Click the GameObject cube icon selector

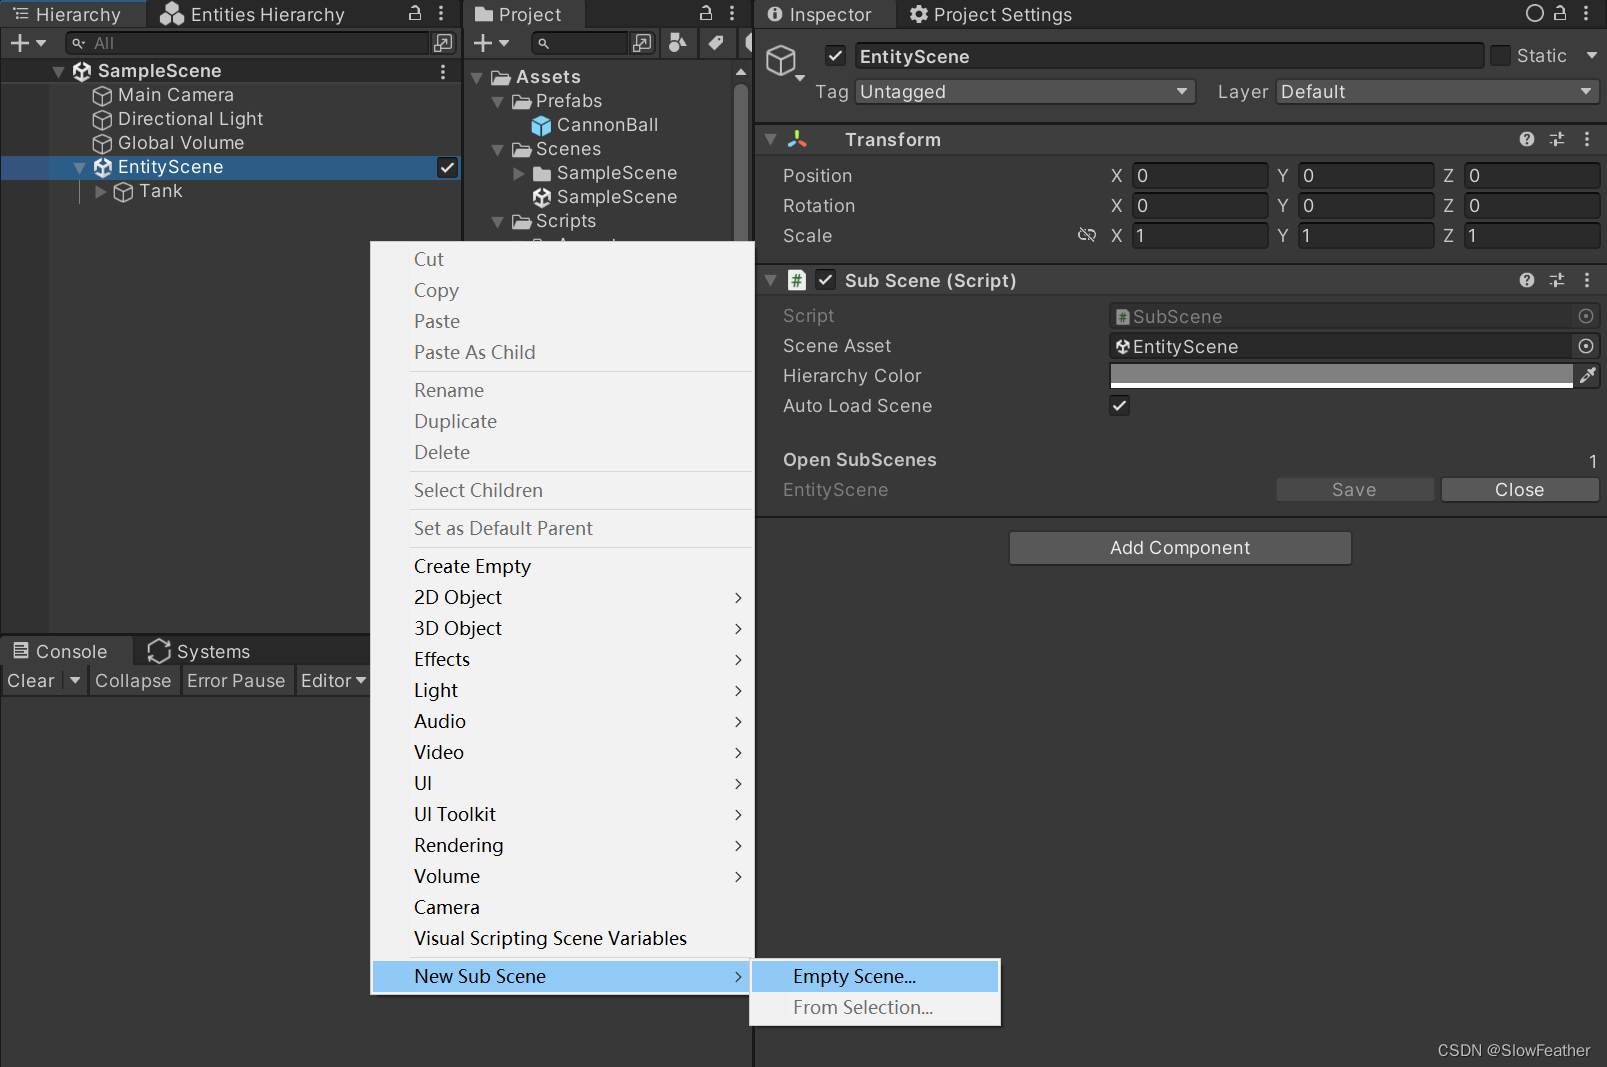tap(783, 62)
